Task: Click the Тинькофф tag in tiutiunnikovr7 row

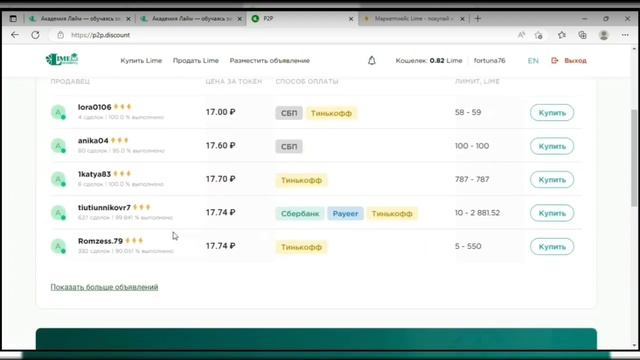Action: pos(392,213)
